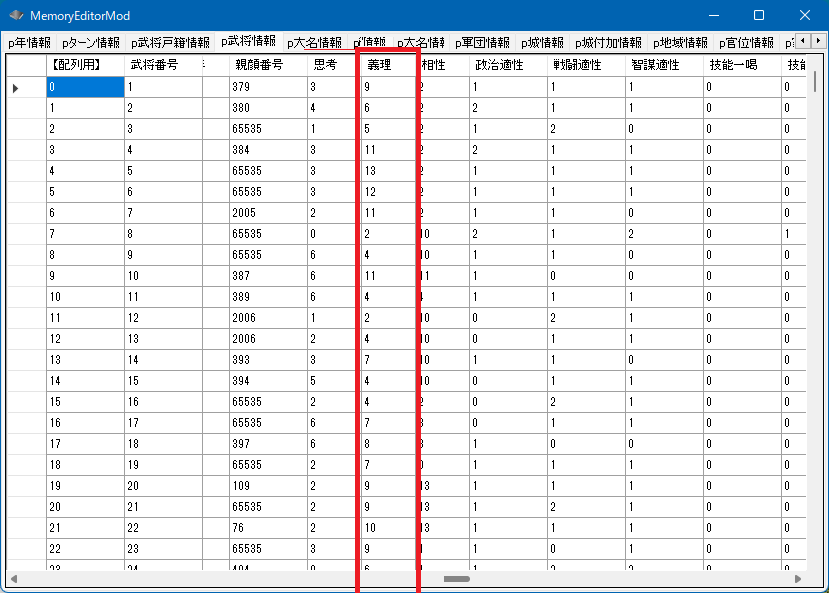Select the row header with current-row arrow

point(25,88)
